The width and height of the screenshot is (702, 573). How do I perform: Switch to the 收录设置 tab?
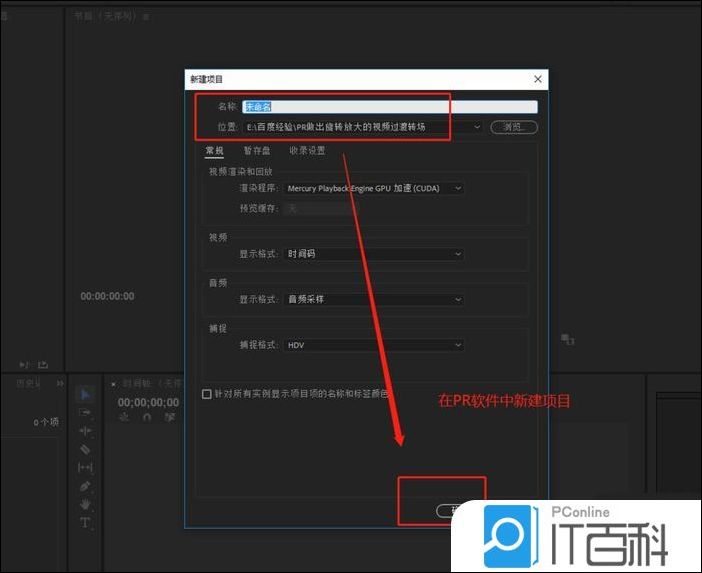[307, 150]
